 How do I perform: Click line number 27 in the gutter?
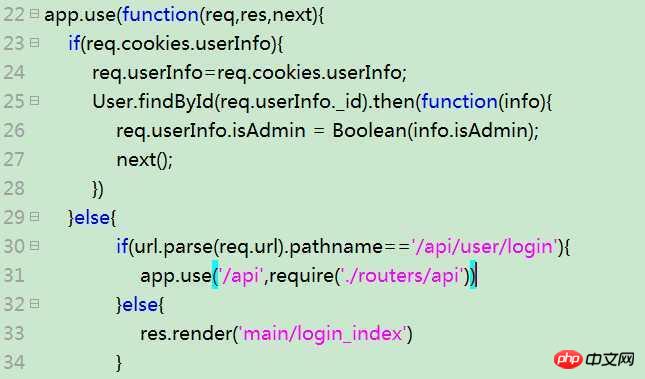pos(14,159)
